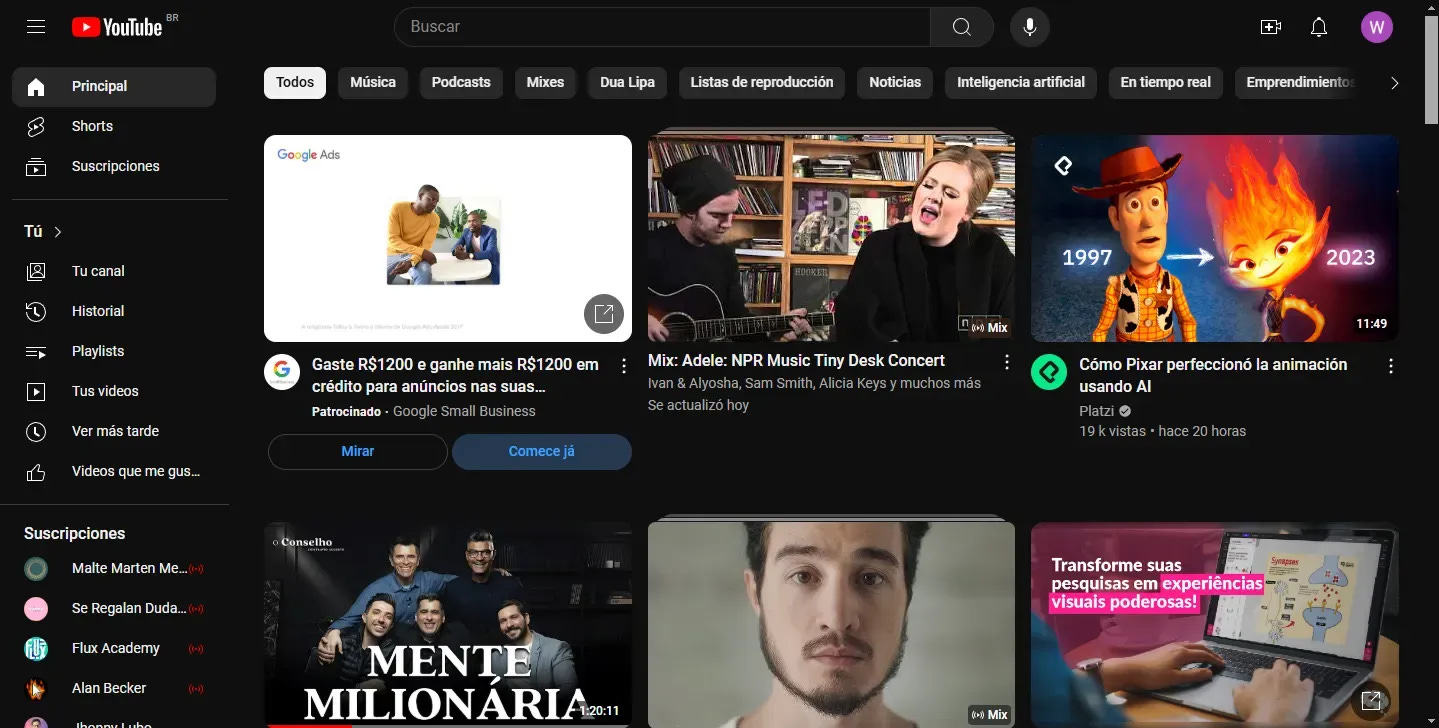Open Google Small Business link
This screenshot has width=1439, height=728.
464,411
